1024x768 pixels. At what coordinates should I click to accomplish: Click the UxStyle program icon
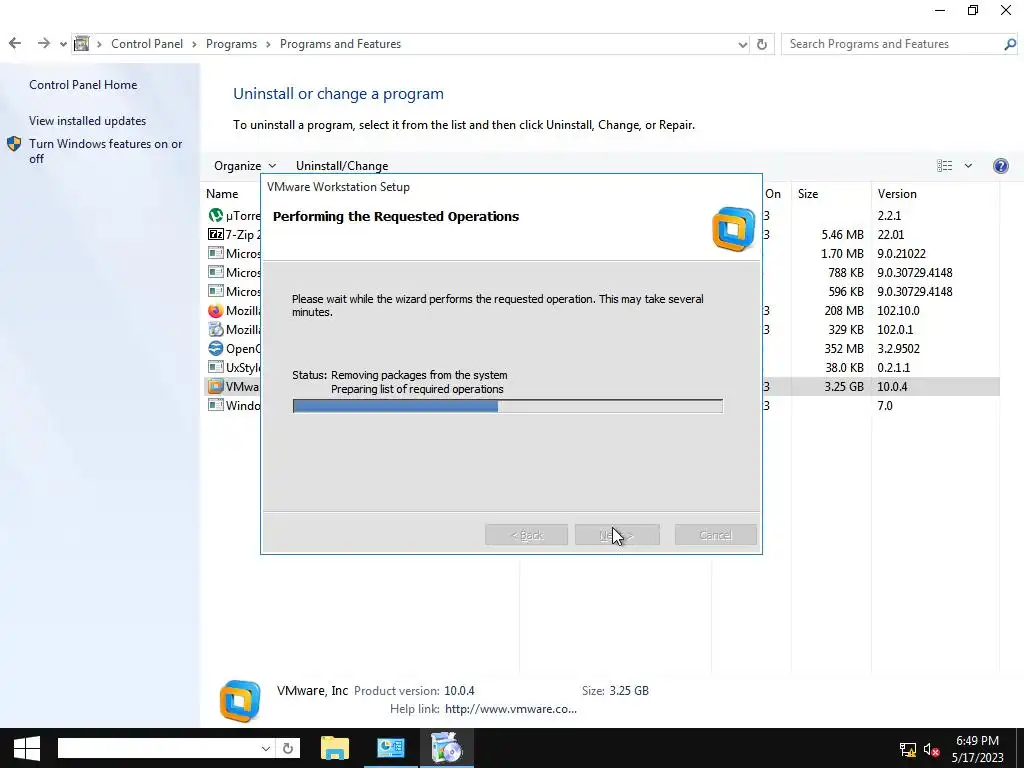[x=216, y=367]
